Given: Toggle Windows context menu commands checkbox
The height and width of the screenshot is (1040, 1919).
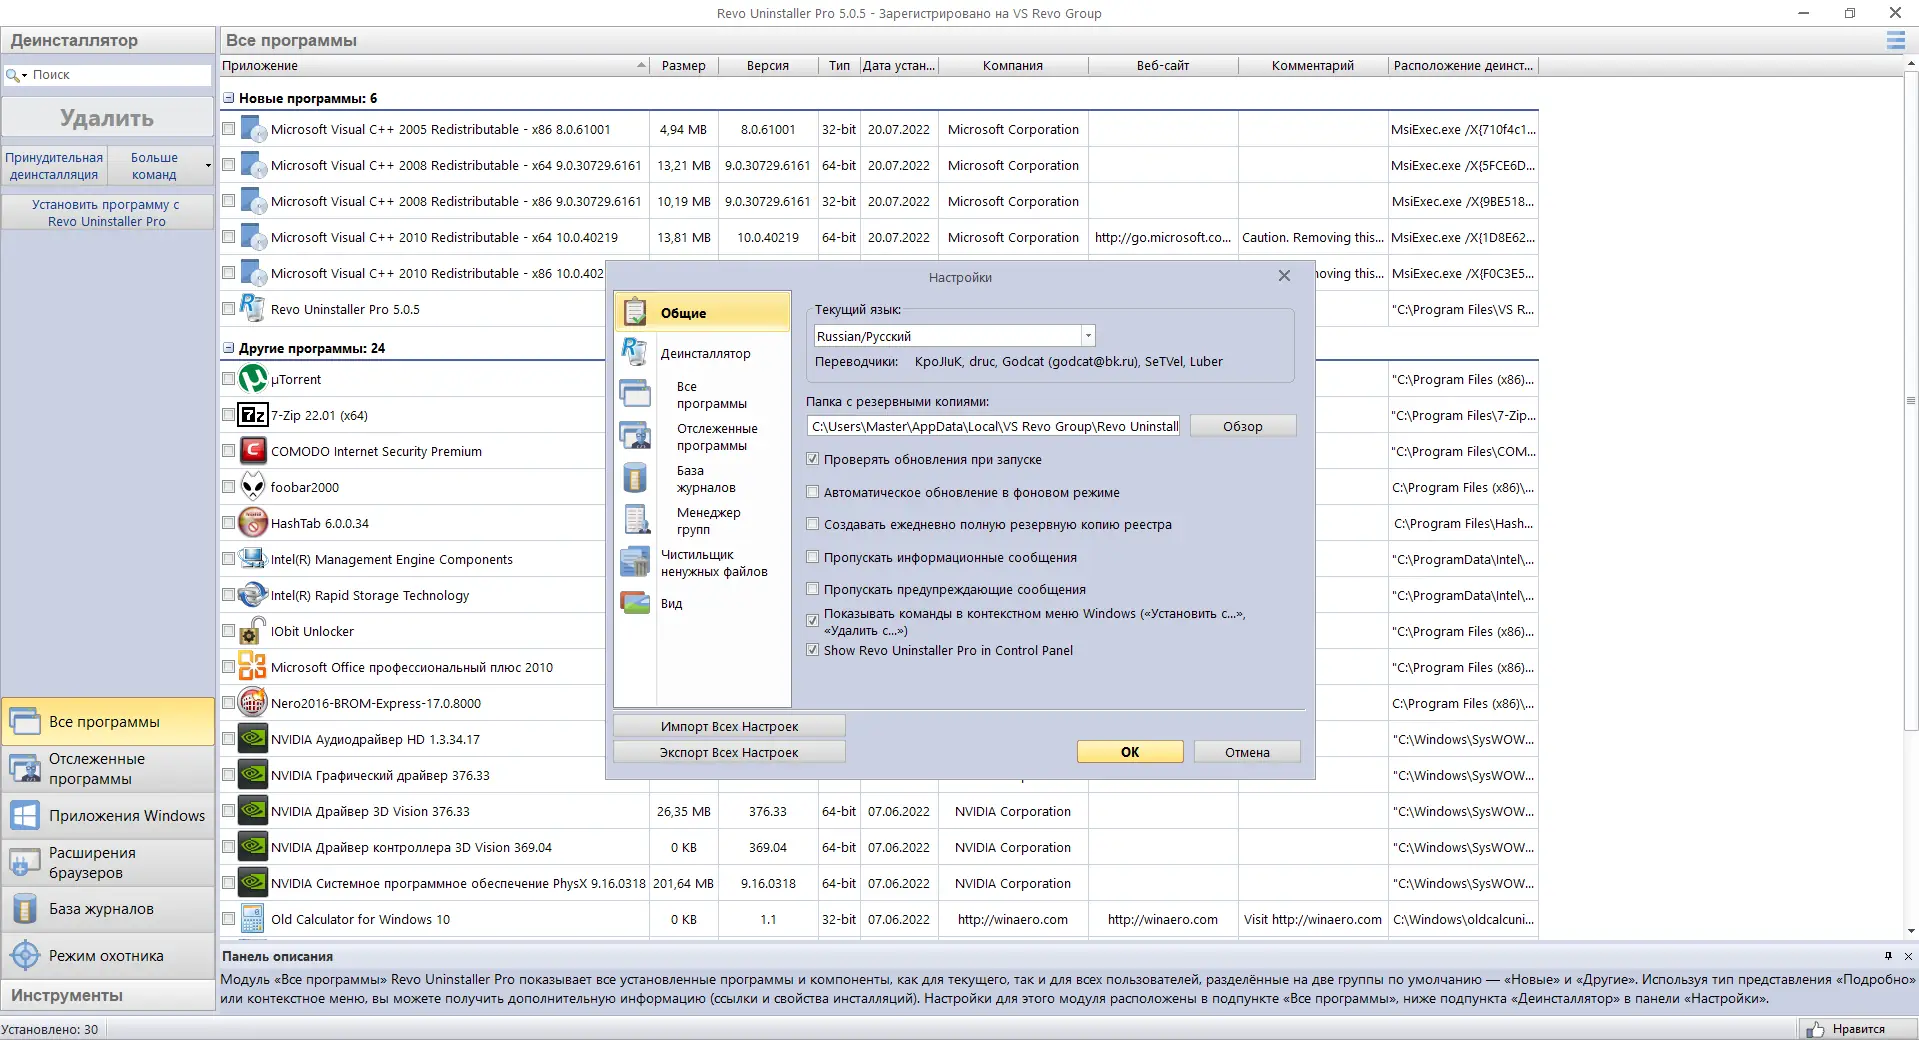Looking at the screenshot, I should (x=813, y=621).
